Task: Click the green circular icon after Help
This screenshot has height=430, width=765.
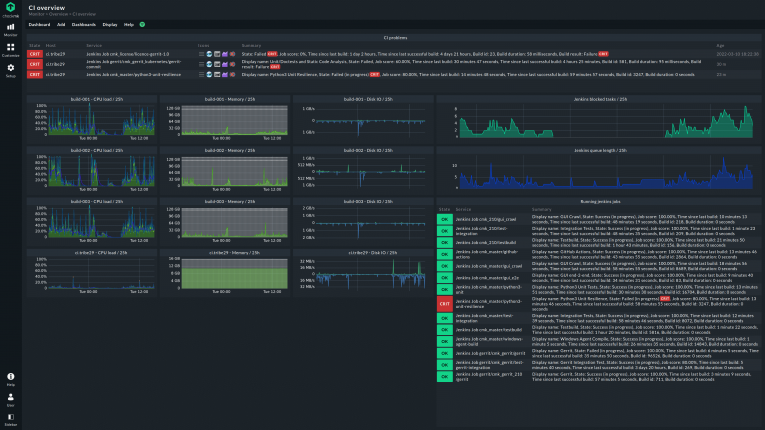Action: tap(142, 23)
